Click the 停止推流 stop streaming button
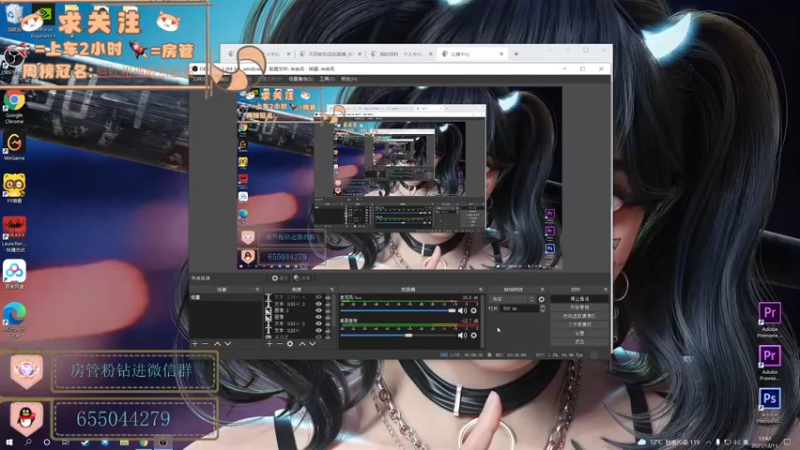This screenshot has width=800, height=450. point(579,299)
